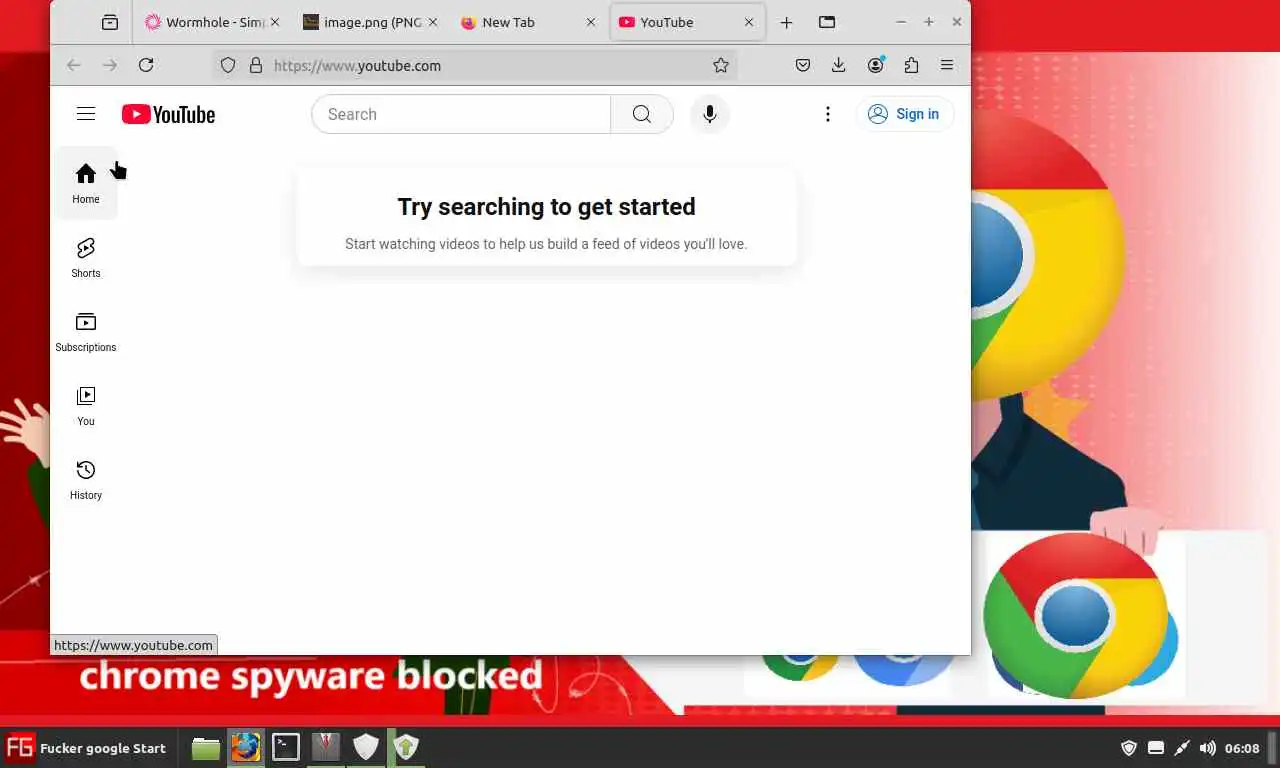Click the suit and tie taskbar icon

coord(326,747)
